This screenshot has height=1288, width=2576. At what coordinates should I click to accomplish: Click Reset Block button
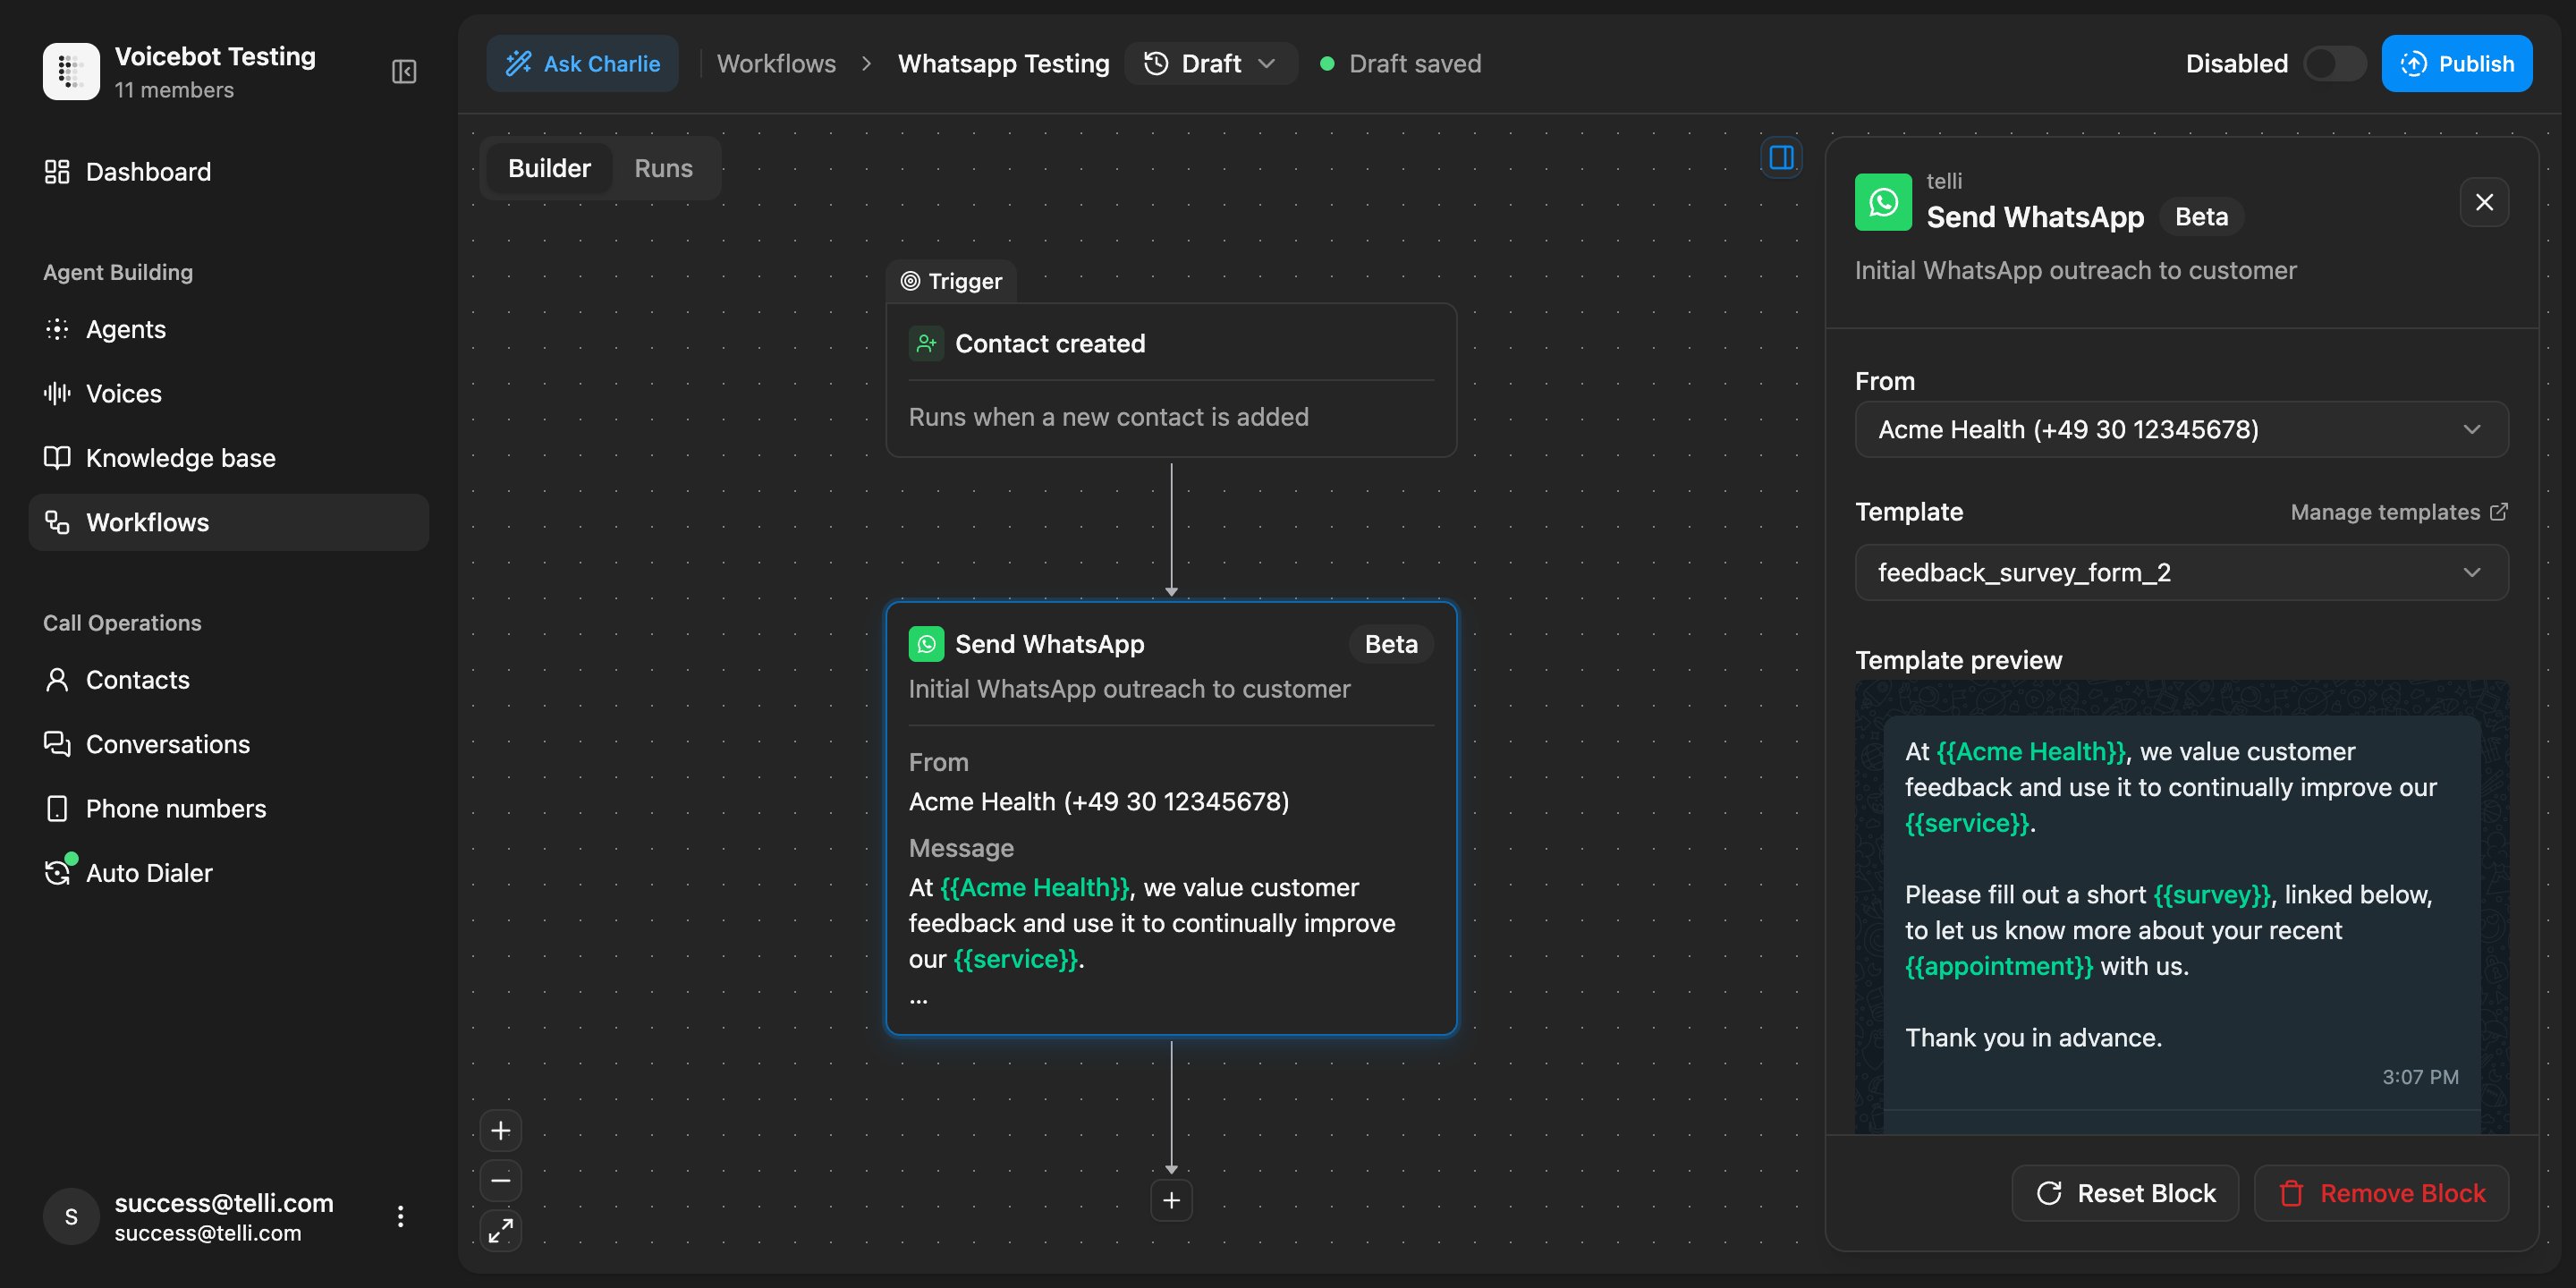[2125, 1193]
